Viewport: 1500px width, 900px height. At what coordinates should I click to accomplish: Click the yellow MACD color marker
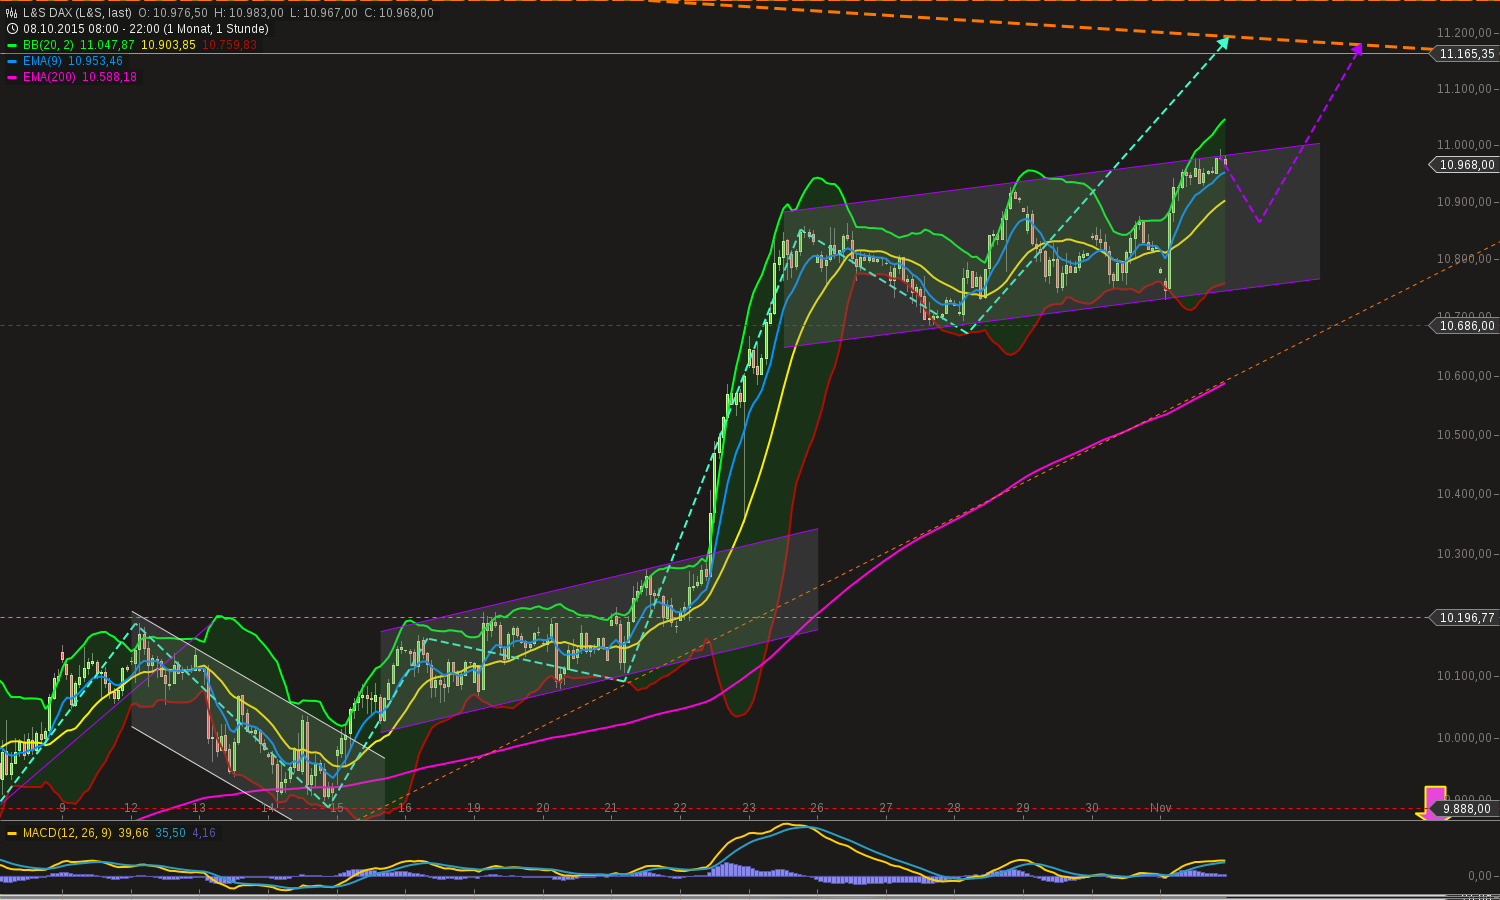tap(12, 833)
